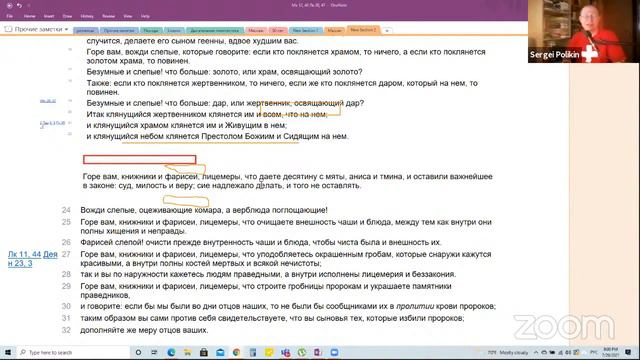
Task: Open the Windows Start menu
Action: [8, 352]
